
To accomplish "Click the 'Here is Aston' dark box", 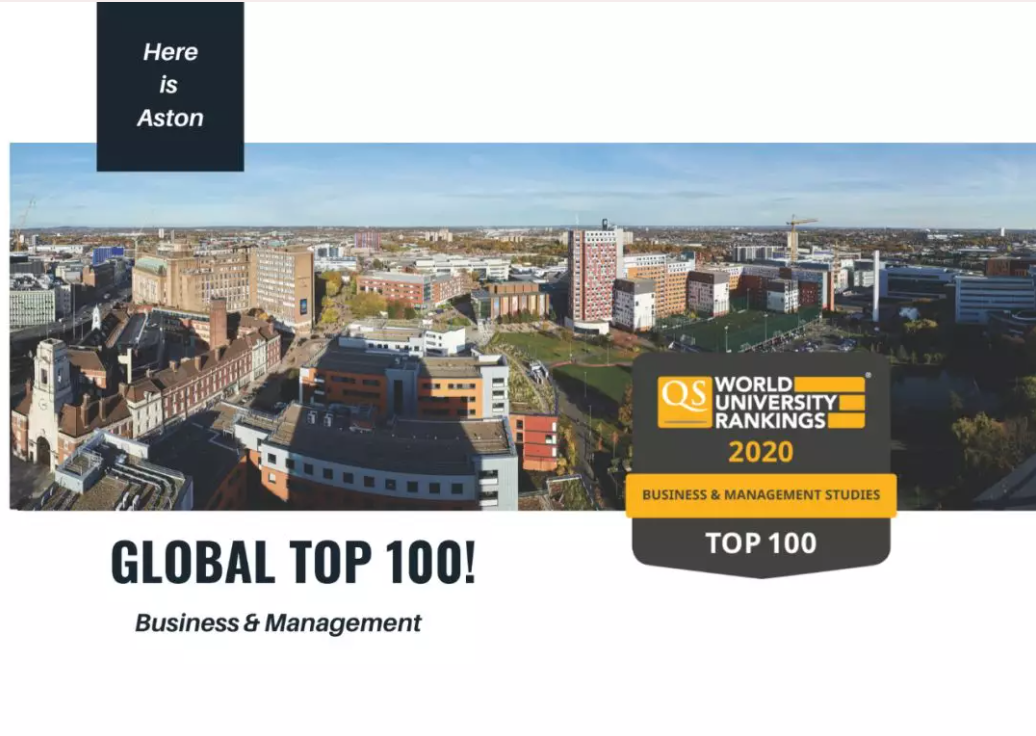I will pos(170,86).
